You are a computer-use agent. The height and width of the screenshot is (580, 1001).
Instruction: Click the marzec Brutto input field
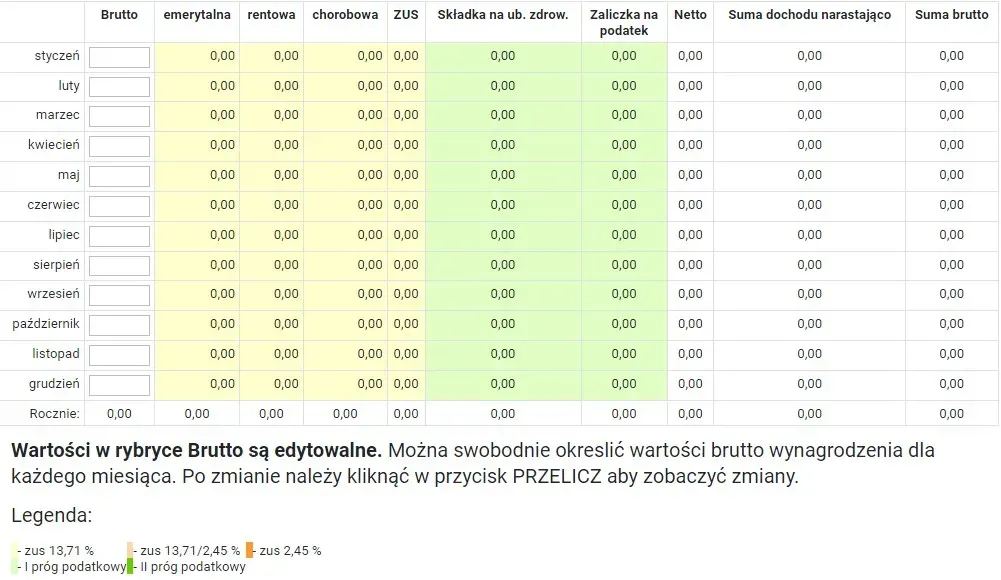tap(118, 116)
